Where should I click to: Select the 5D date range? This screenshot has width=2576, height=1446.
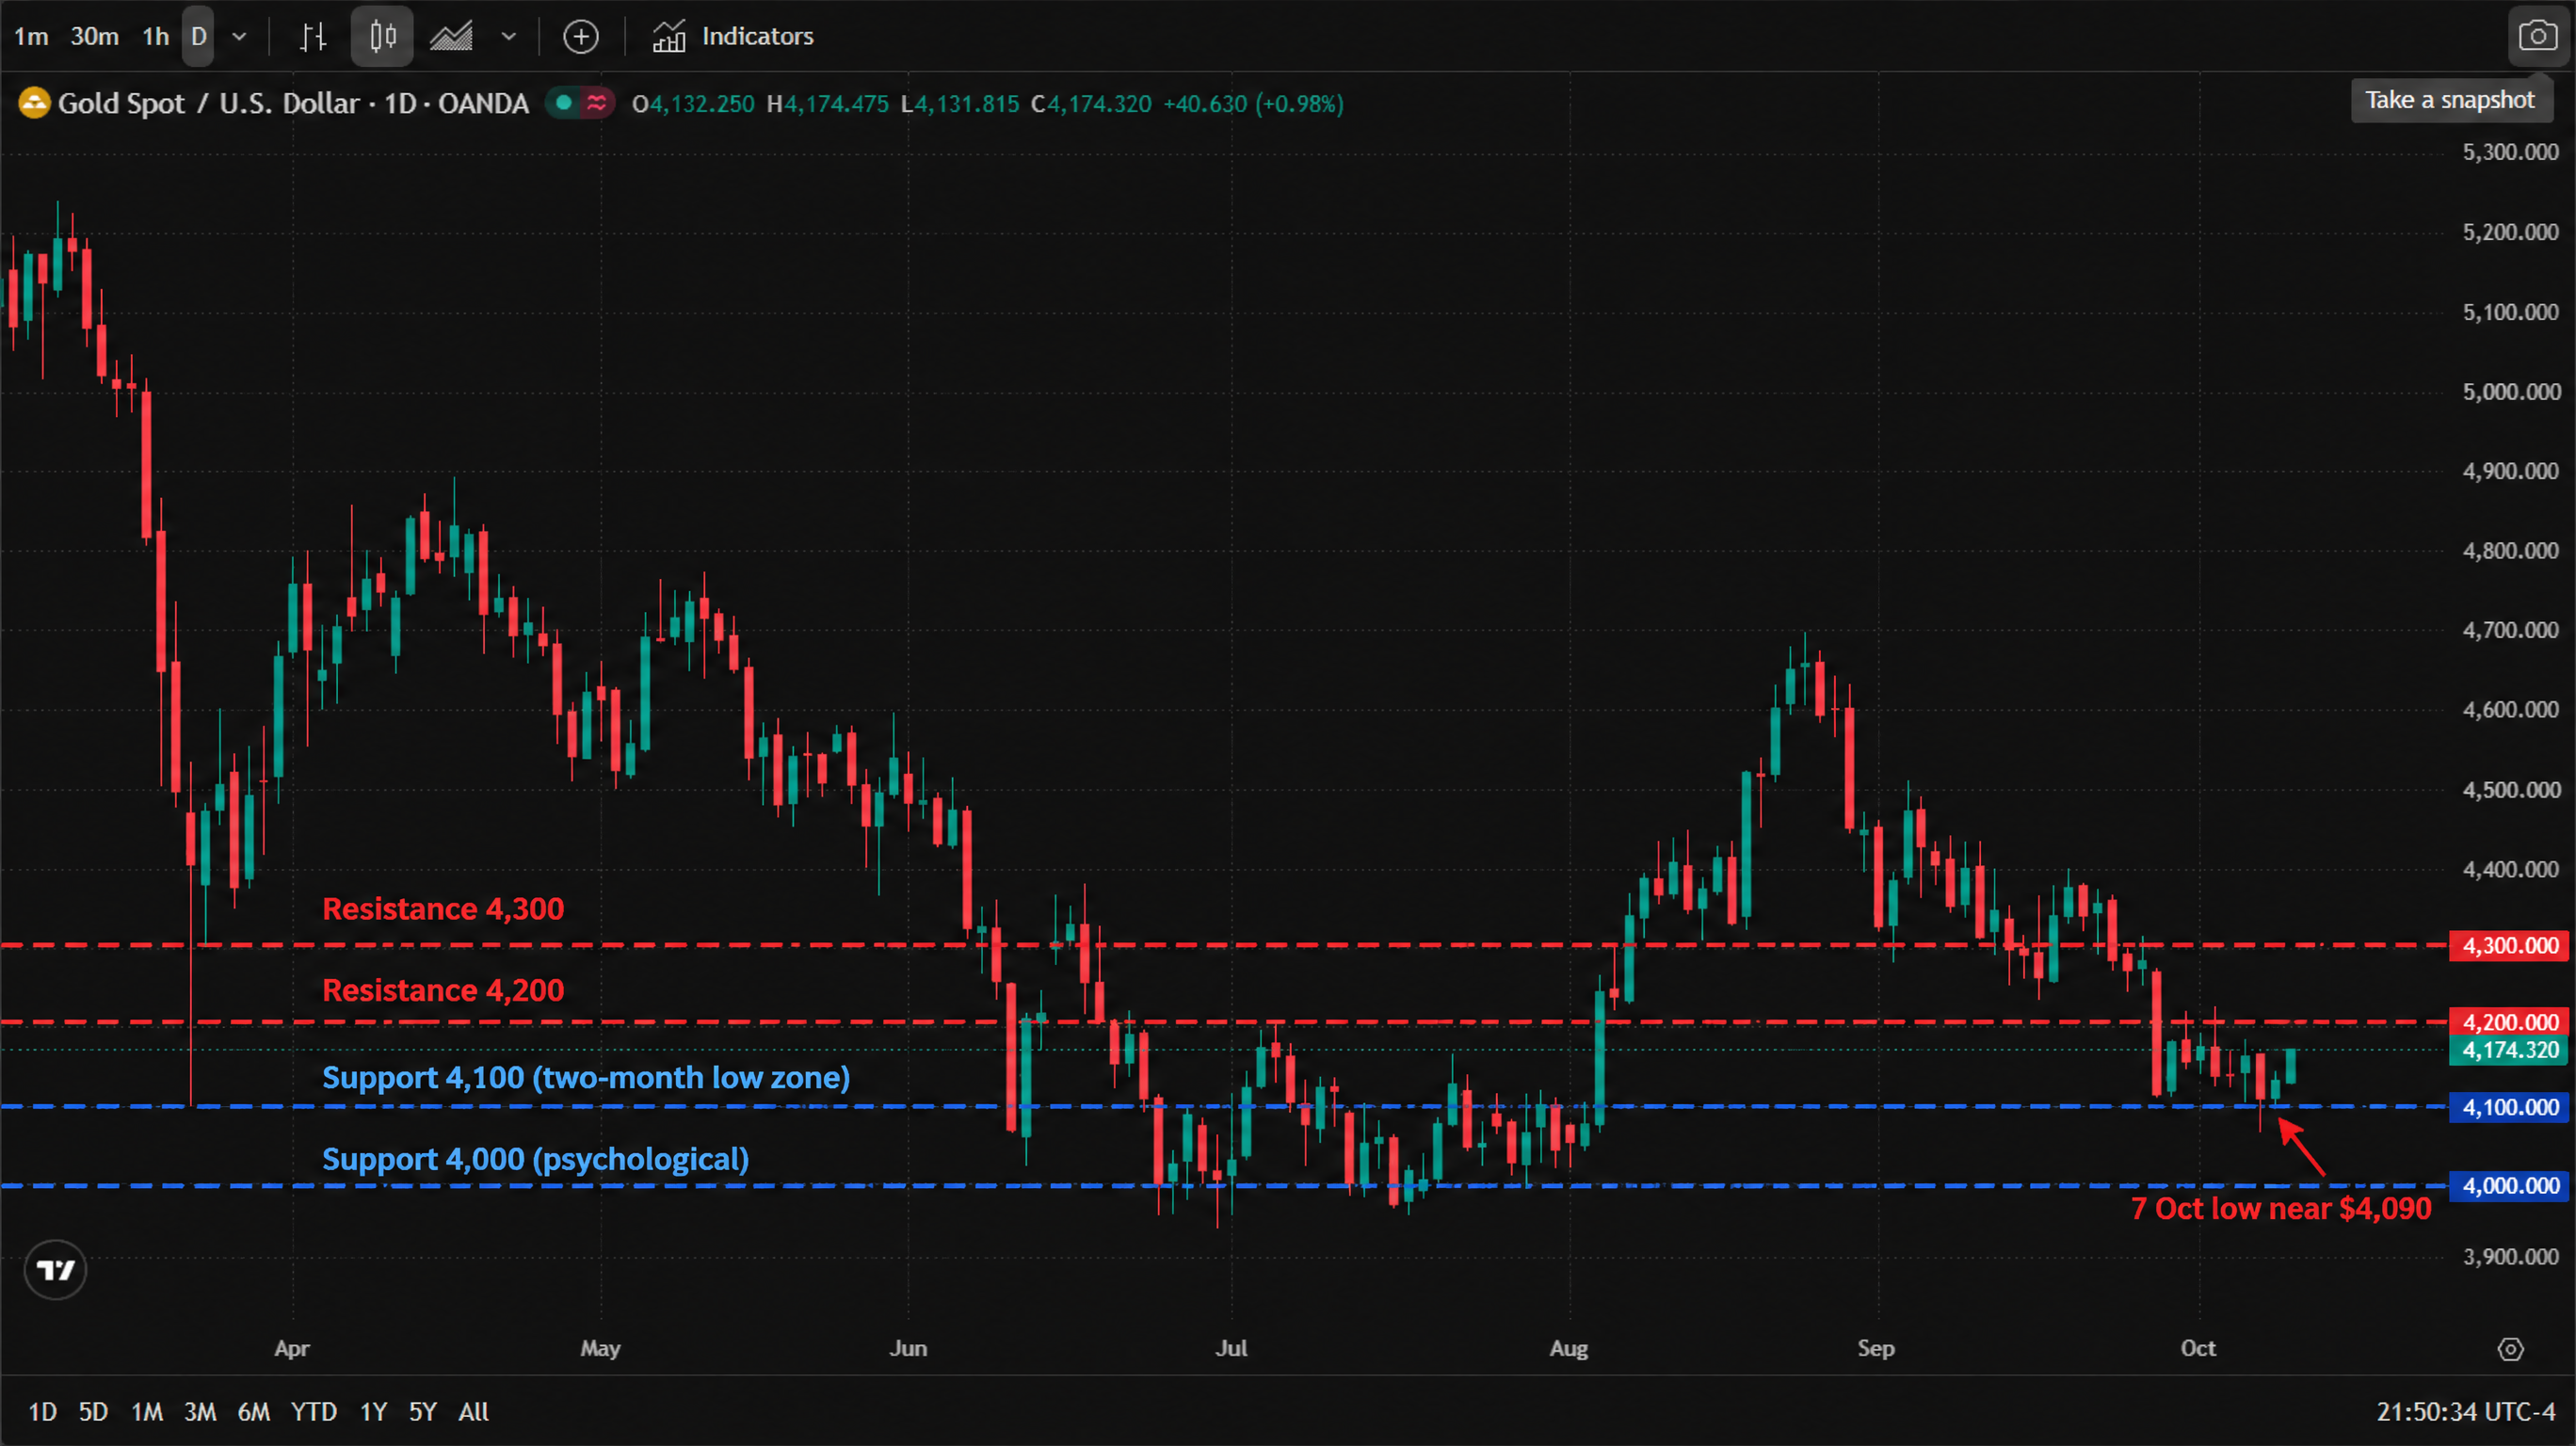point(93,1412)
